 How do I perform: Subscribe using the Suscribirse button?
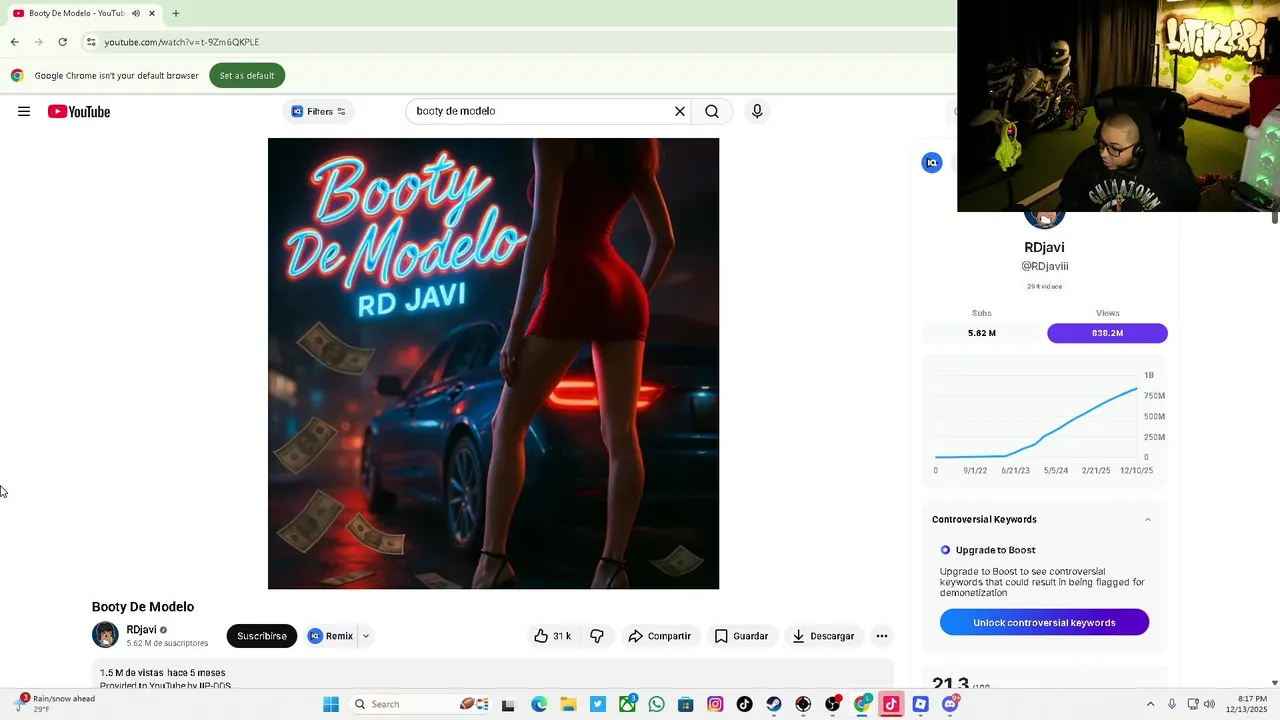[x=262, y=636]
